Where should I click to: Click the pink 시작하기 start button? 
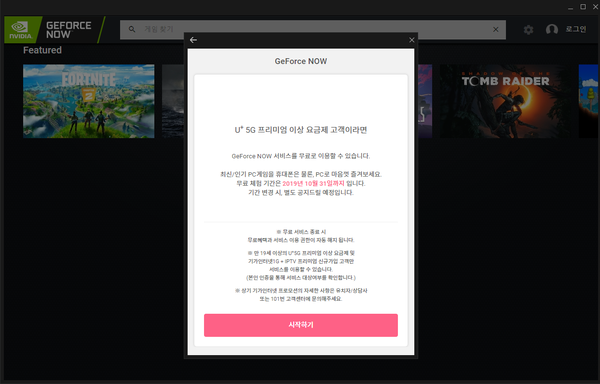click(x=301, y=325)
